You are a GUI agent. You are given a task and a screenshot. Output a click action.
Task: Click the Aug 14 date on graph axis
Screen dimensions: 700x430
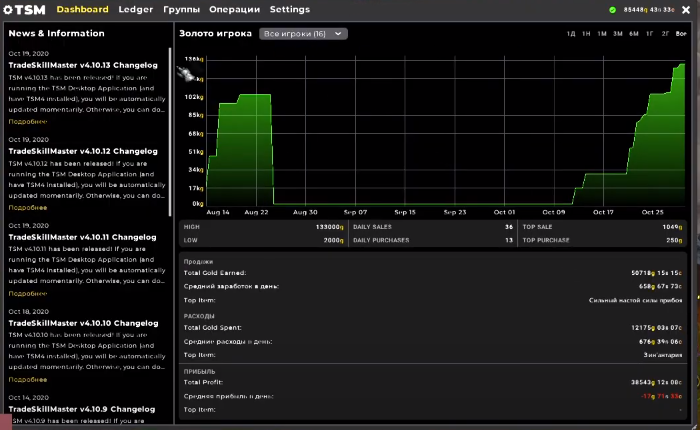[218, 212]
